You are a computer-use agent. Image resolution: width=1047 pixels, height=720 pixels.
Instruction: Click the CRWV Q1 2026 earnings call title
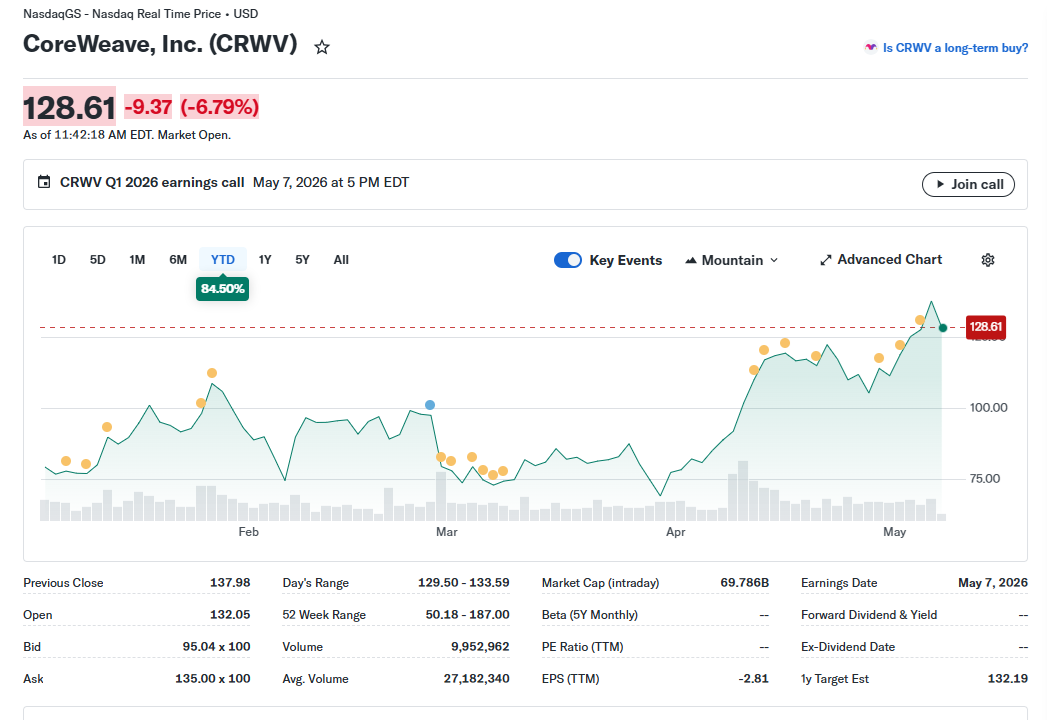[152, 182]
